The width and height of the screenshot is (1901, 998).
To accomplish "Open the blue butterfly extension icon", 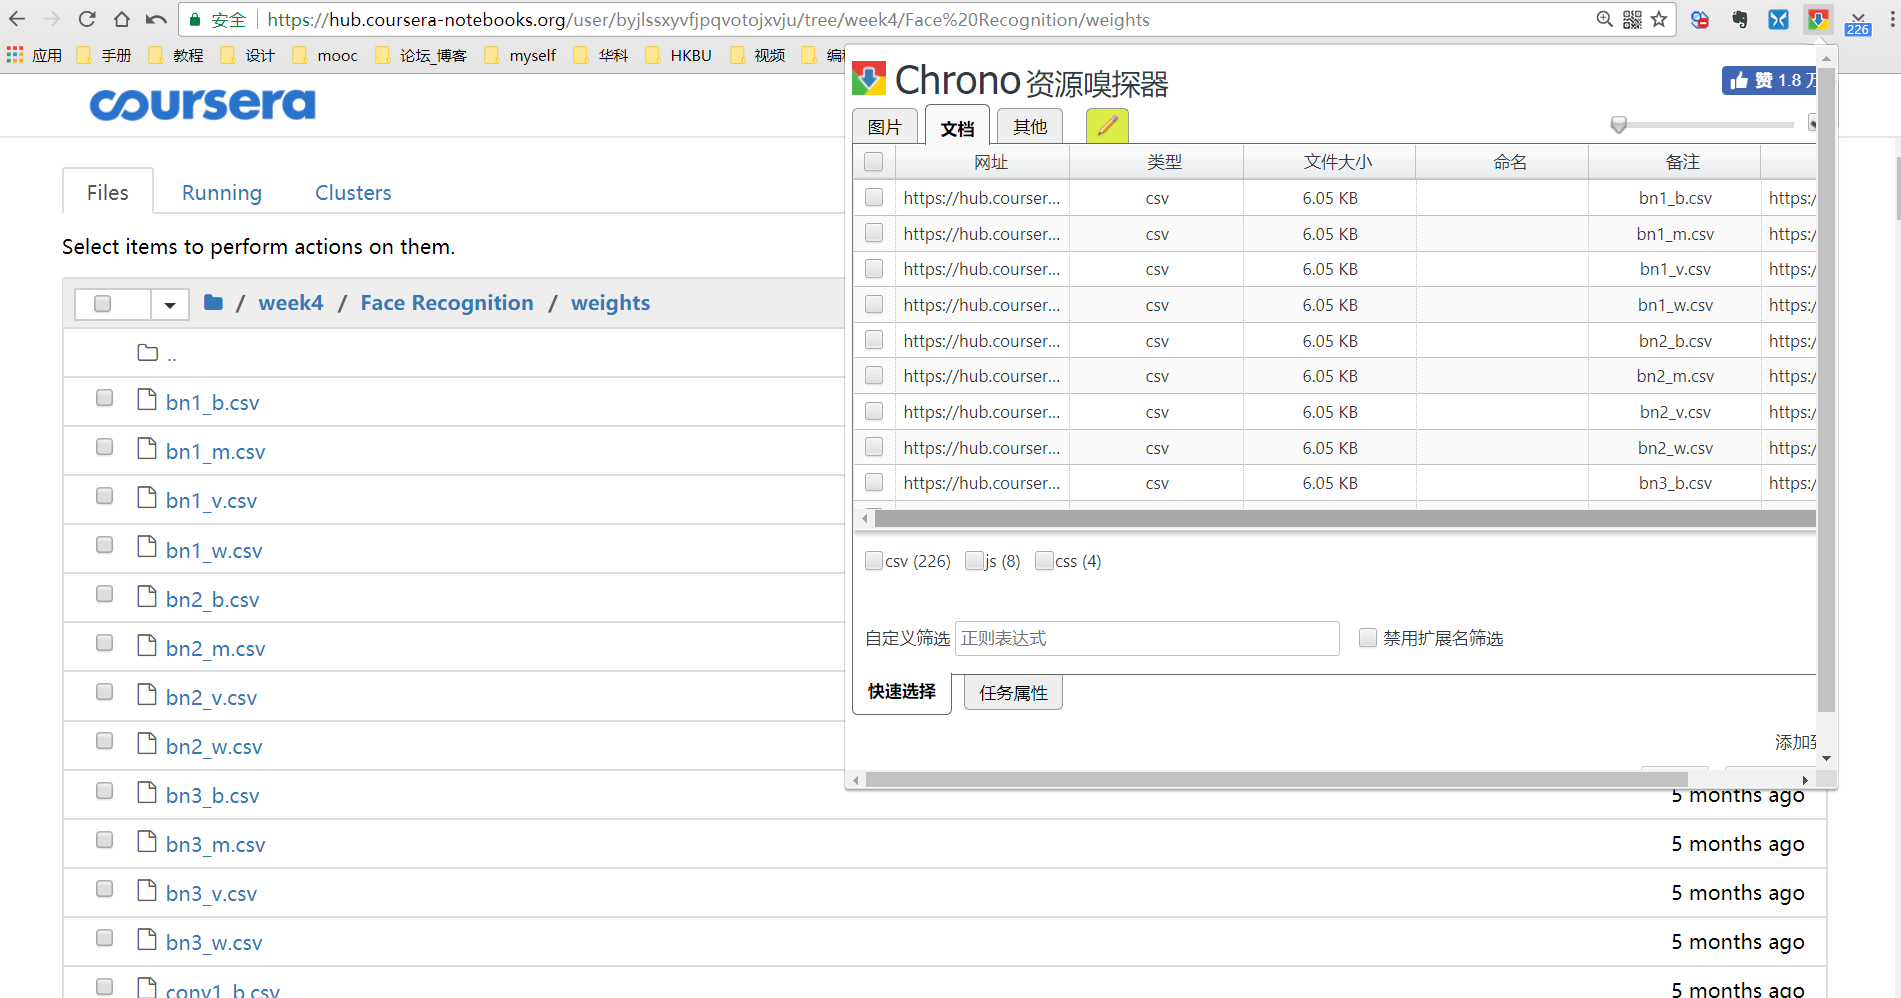I will (1778, 19).
